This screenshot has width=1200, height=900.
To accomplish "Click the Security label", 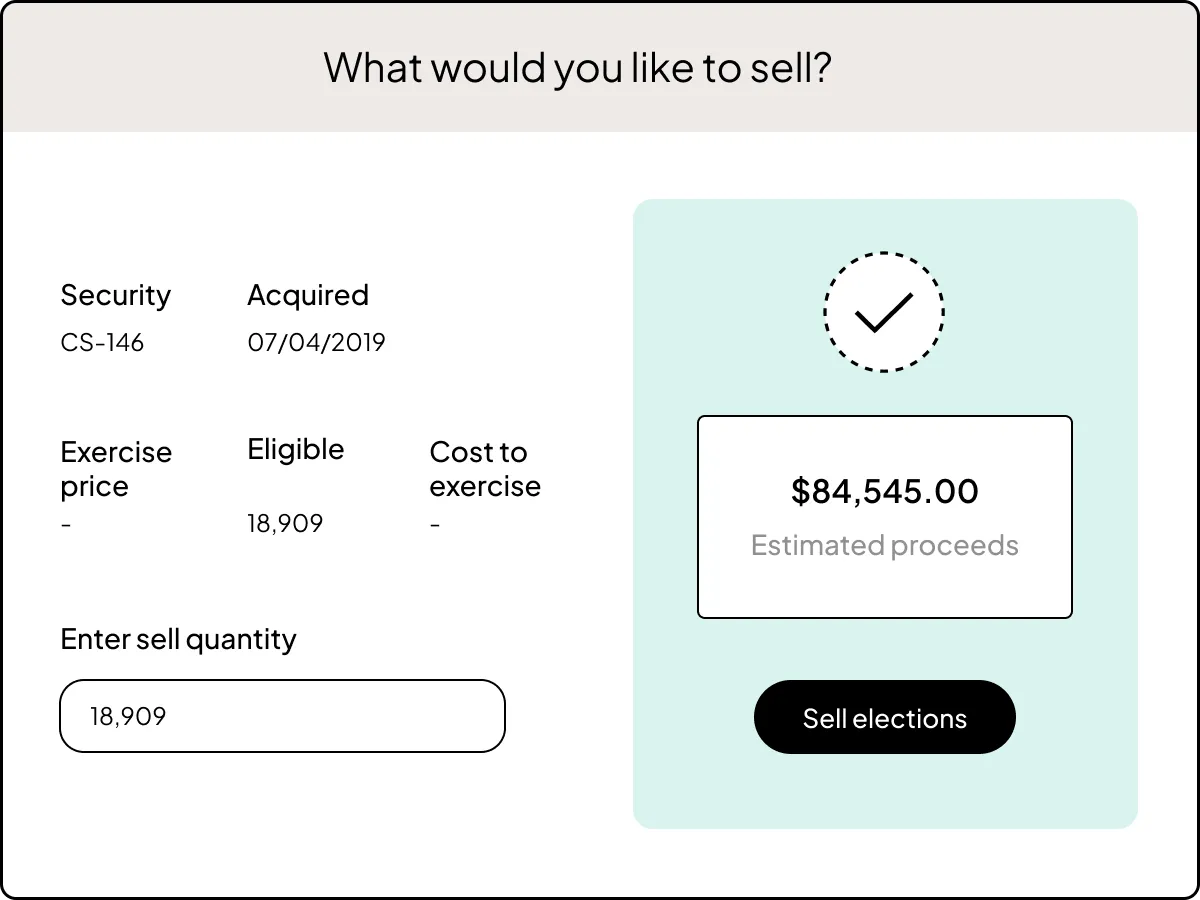I will [x=116, y=295].
